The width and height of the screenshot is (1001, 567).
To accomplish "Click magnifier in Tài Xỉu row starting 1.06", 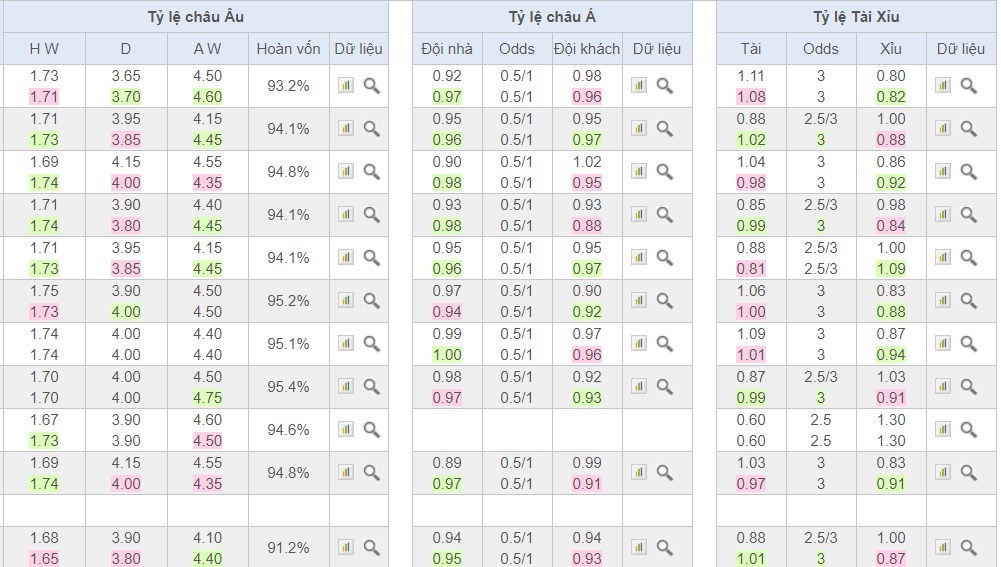I will pyautogui.click(x=968, y=300).
